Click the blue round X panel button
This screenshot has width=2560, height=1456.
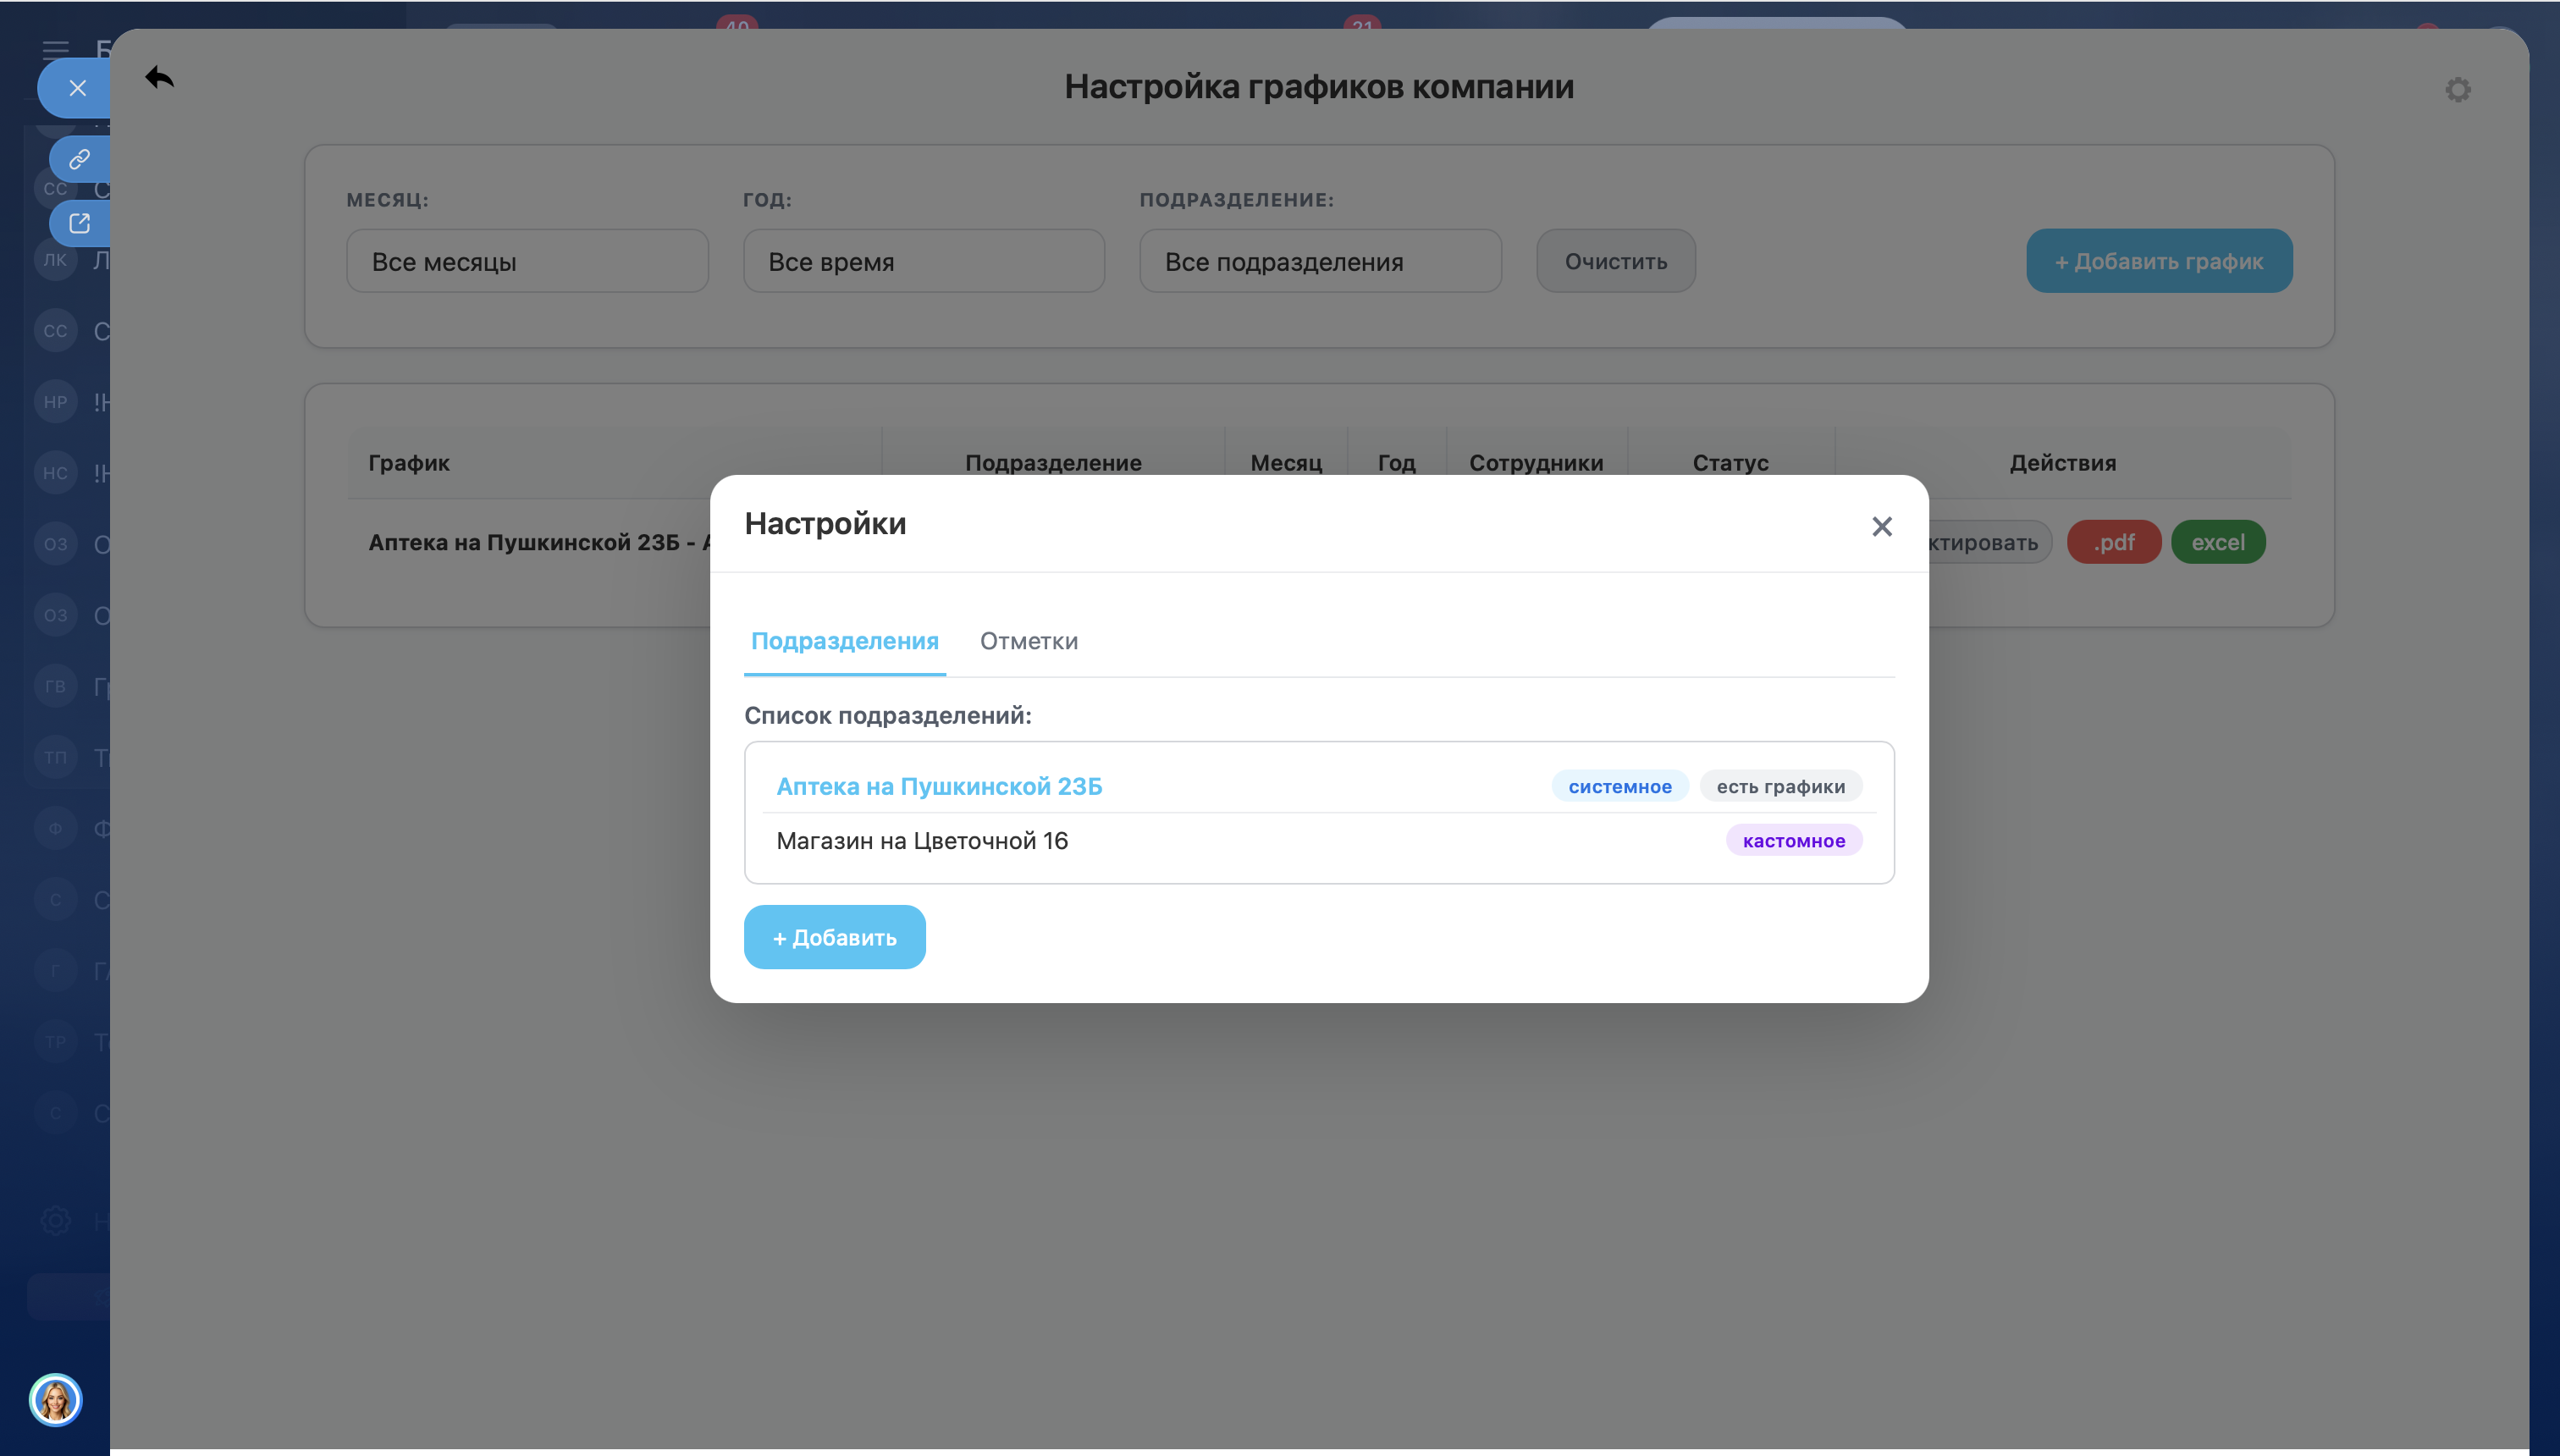(x=77, y=88)
